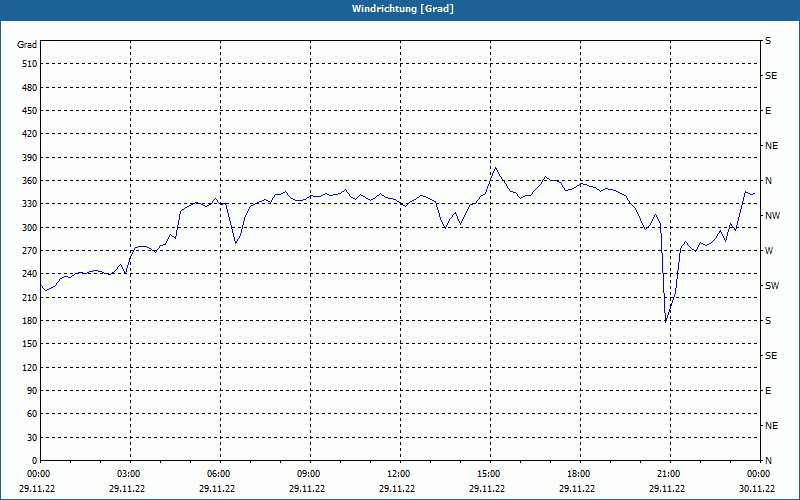
Task: Click the blue line's lowest dip before 21:00
Action: (x=666, y=321)
